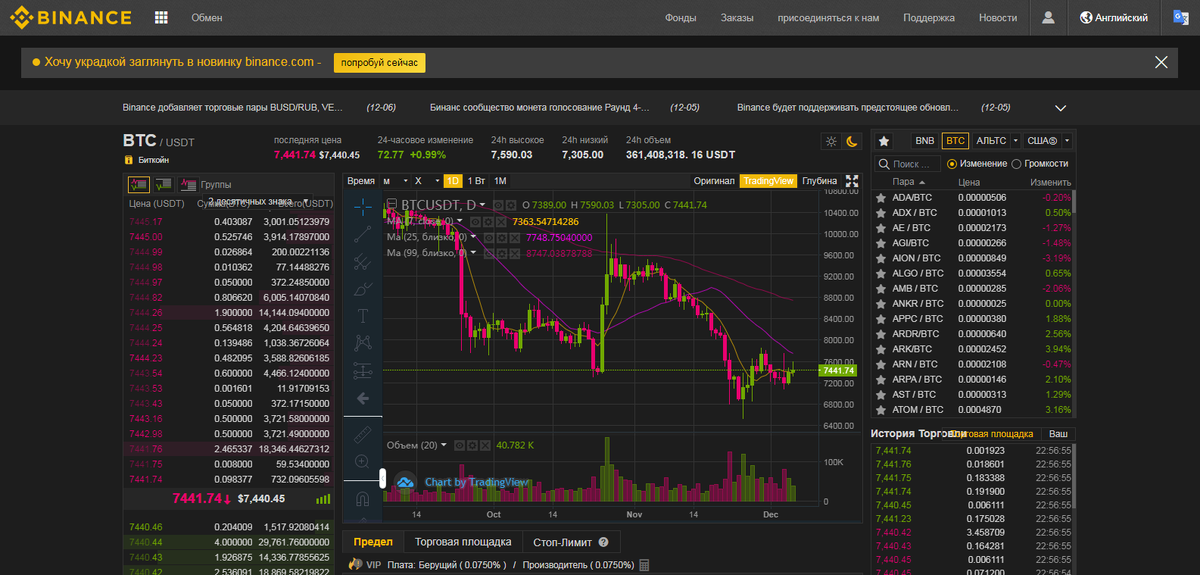This screenshot has width=1200, height=575.
Task: Open the АЛЬТС market dropdown arrow
Action: click(1016, 142)
